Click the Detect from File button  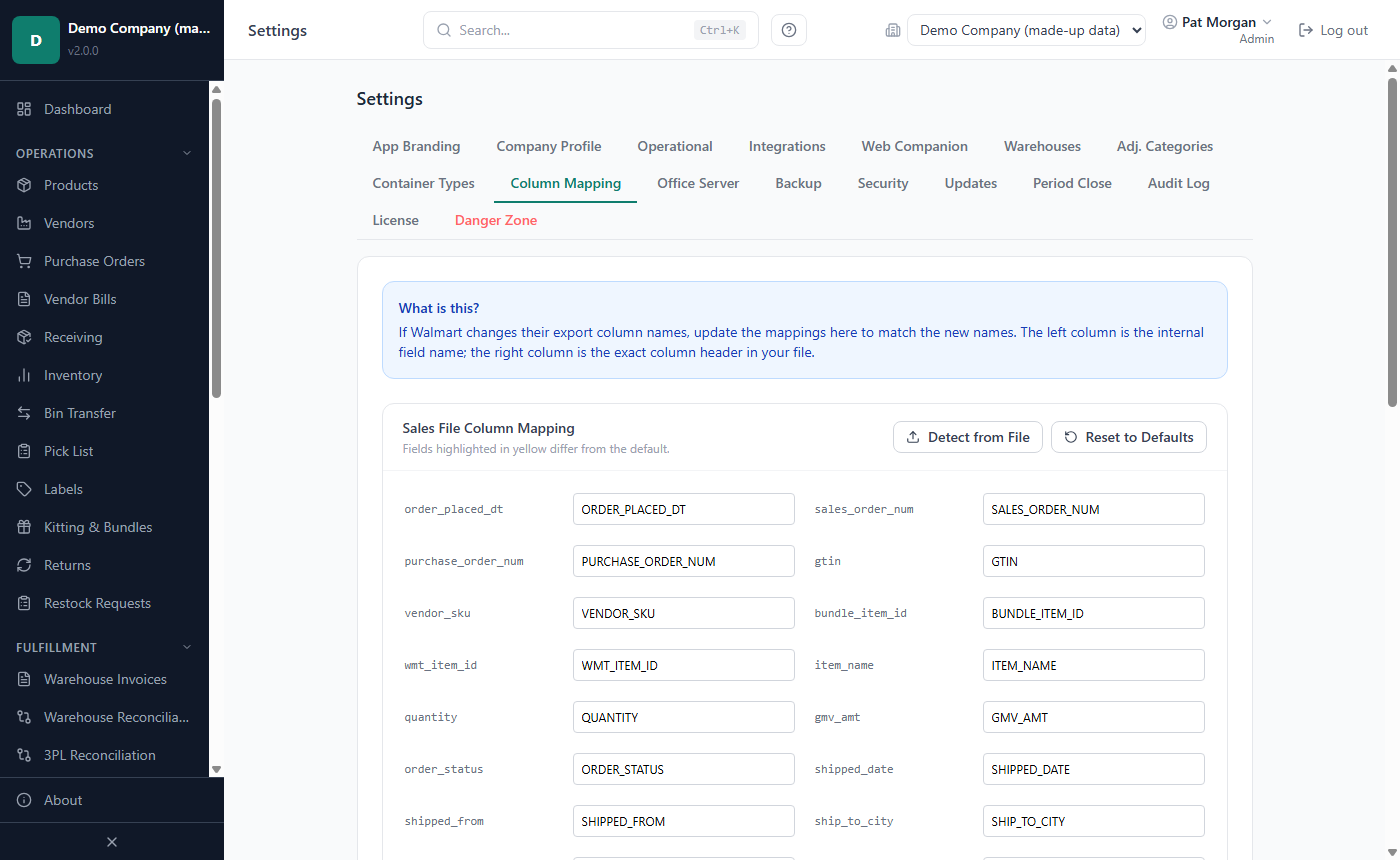[x=968, y=437]
